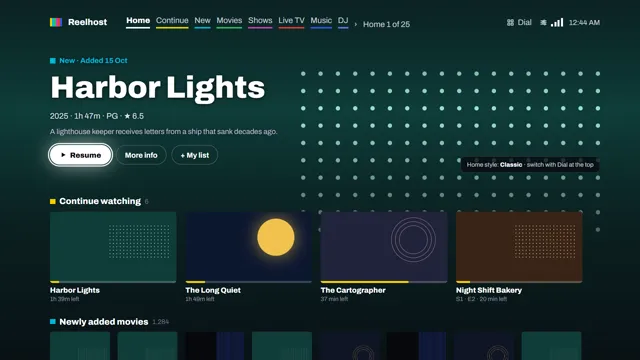Open the Dial home style switcher
The image size is (640, 360).
[x=519, y=22]
